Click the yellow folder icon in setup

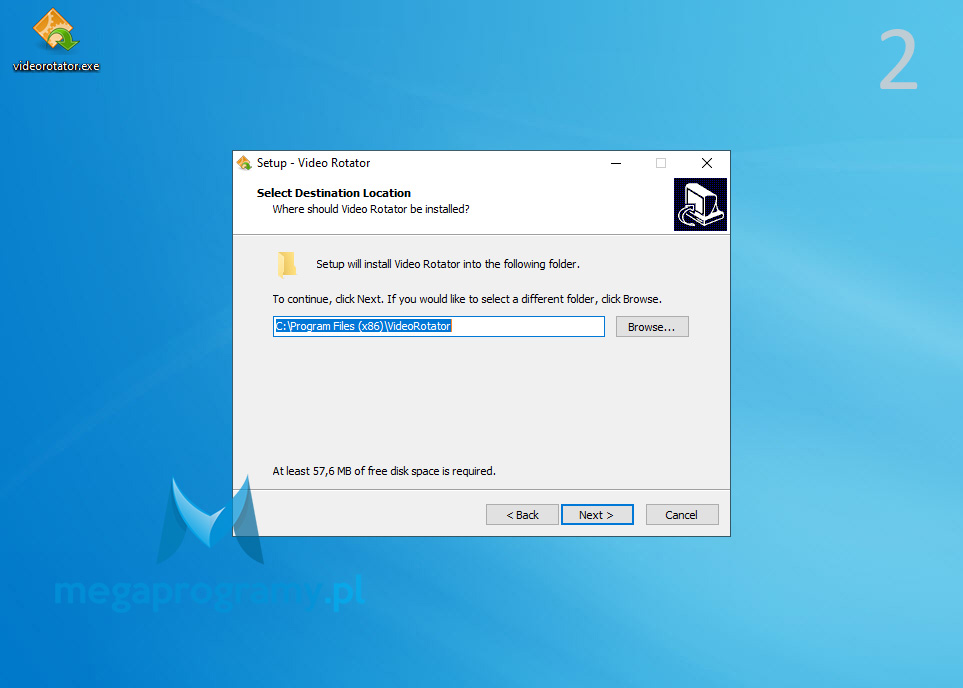287,265
